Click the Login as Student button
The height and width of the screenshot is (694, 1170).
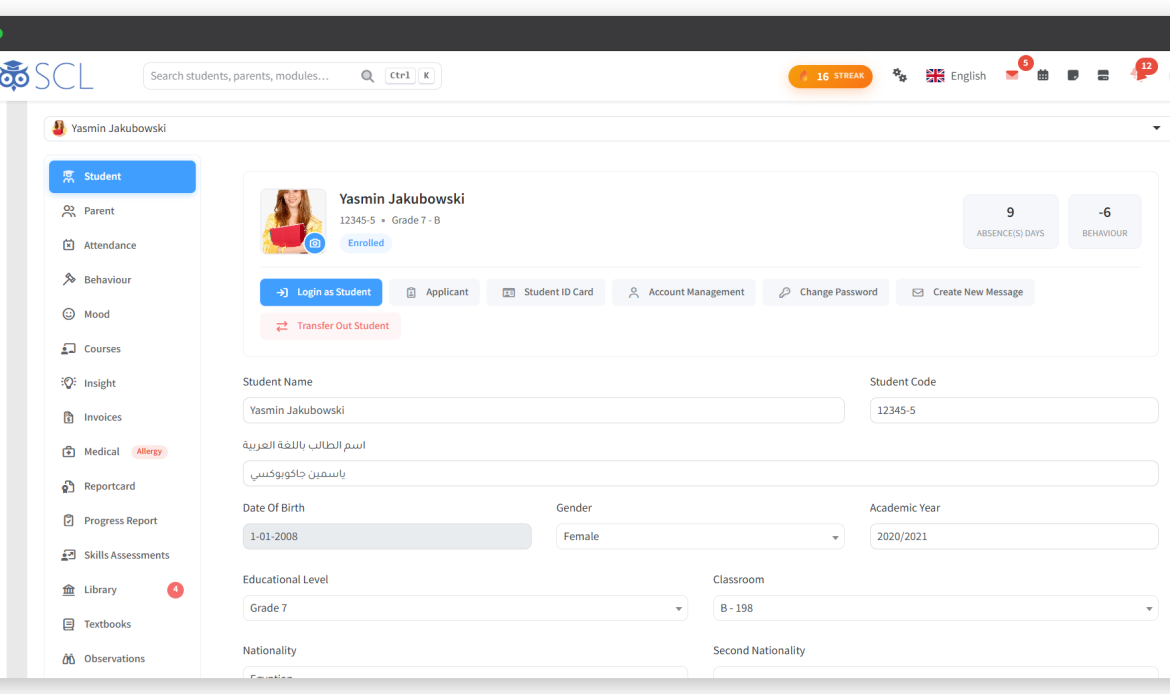click(321, 293)
